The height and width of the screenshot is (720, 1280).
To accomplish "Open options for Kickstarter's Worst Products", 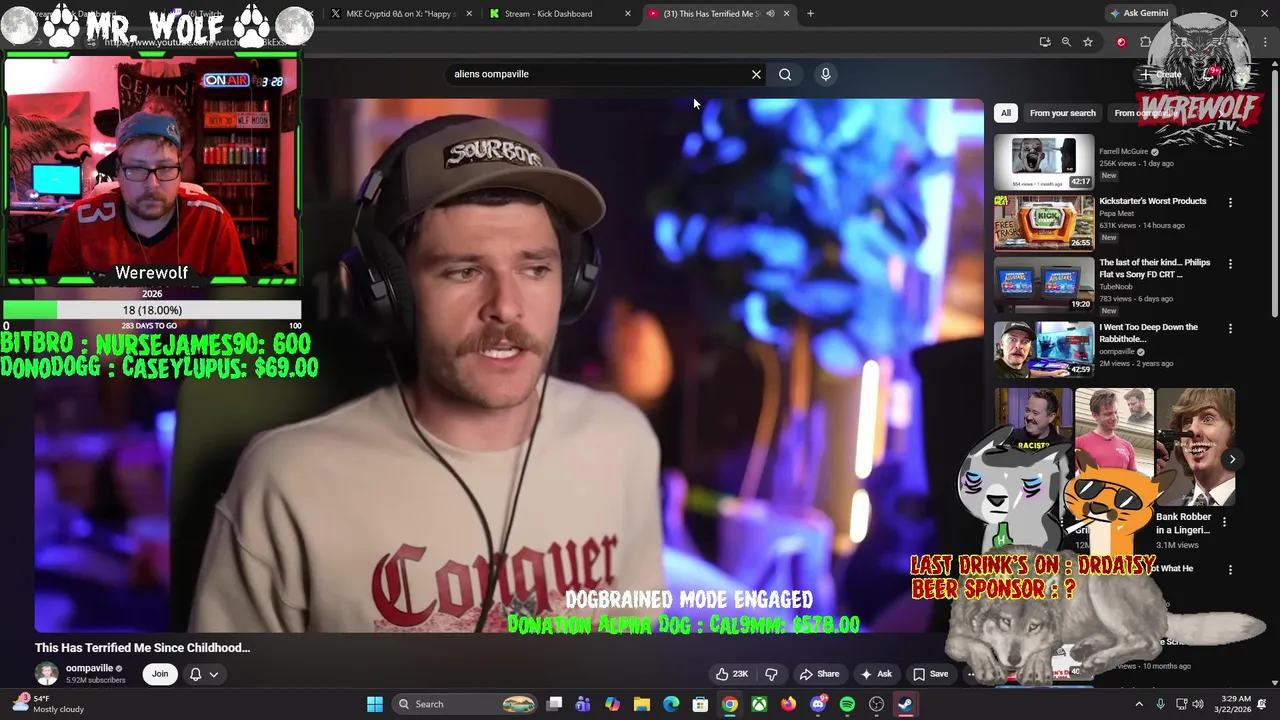I will coord(1231,202).
